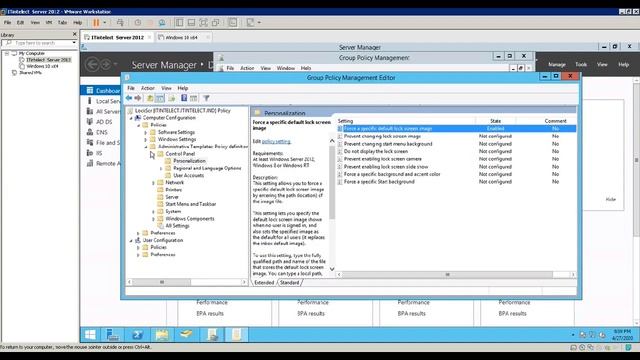
Task: Click the Up one level folder icon
Action: coord(150,98)
